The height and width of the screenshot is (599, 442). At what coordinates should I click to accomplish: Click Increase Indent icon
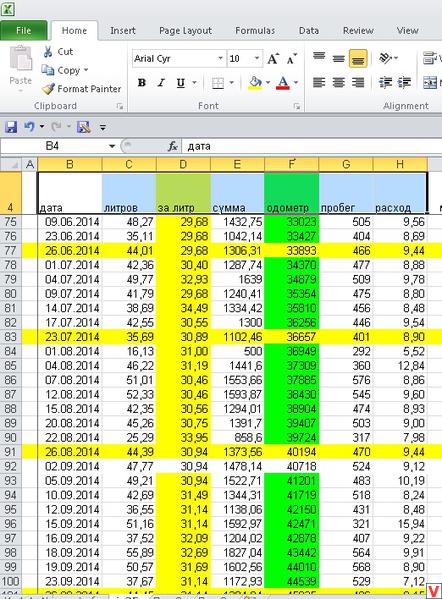click(404, 82)
